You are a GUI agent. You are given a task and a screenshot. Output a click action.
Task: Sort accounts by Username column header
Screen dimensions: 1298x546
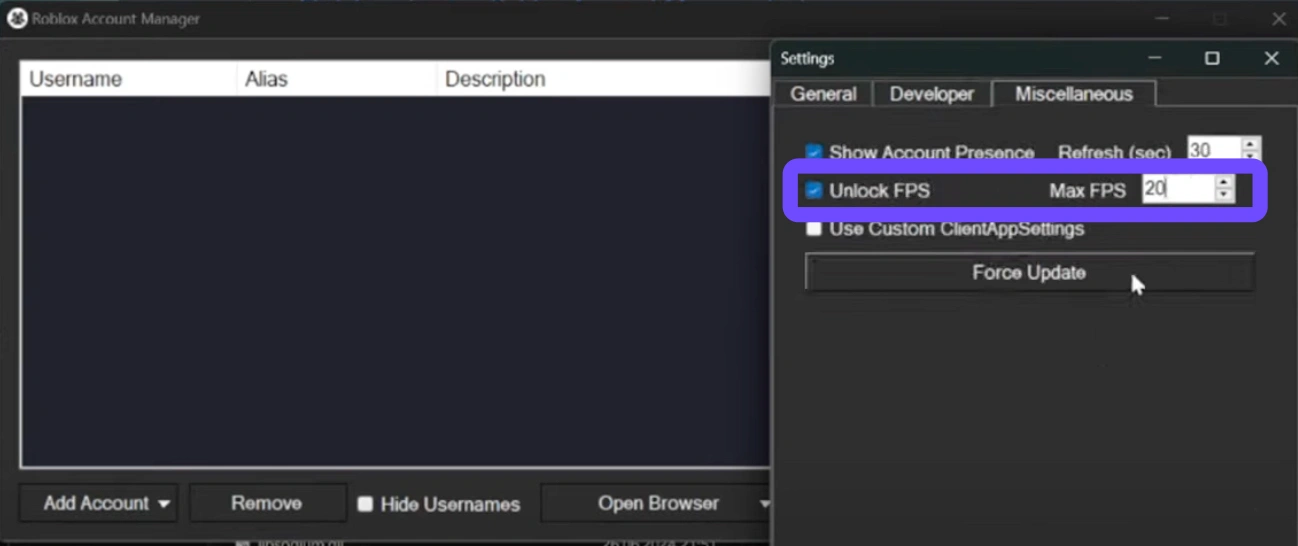click(128, 79)
